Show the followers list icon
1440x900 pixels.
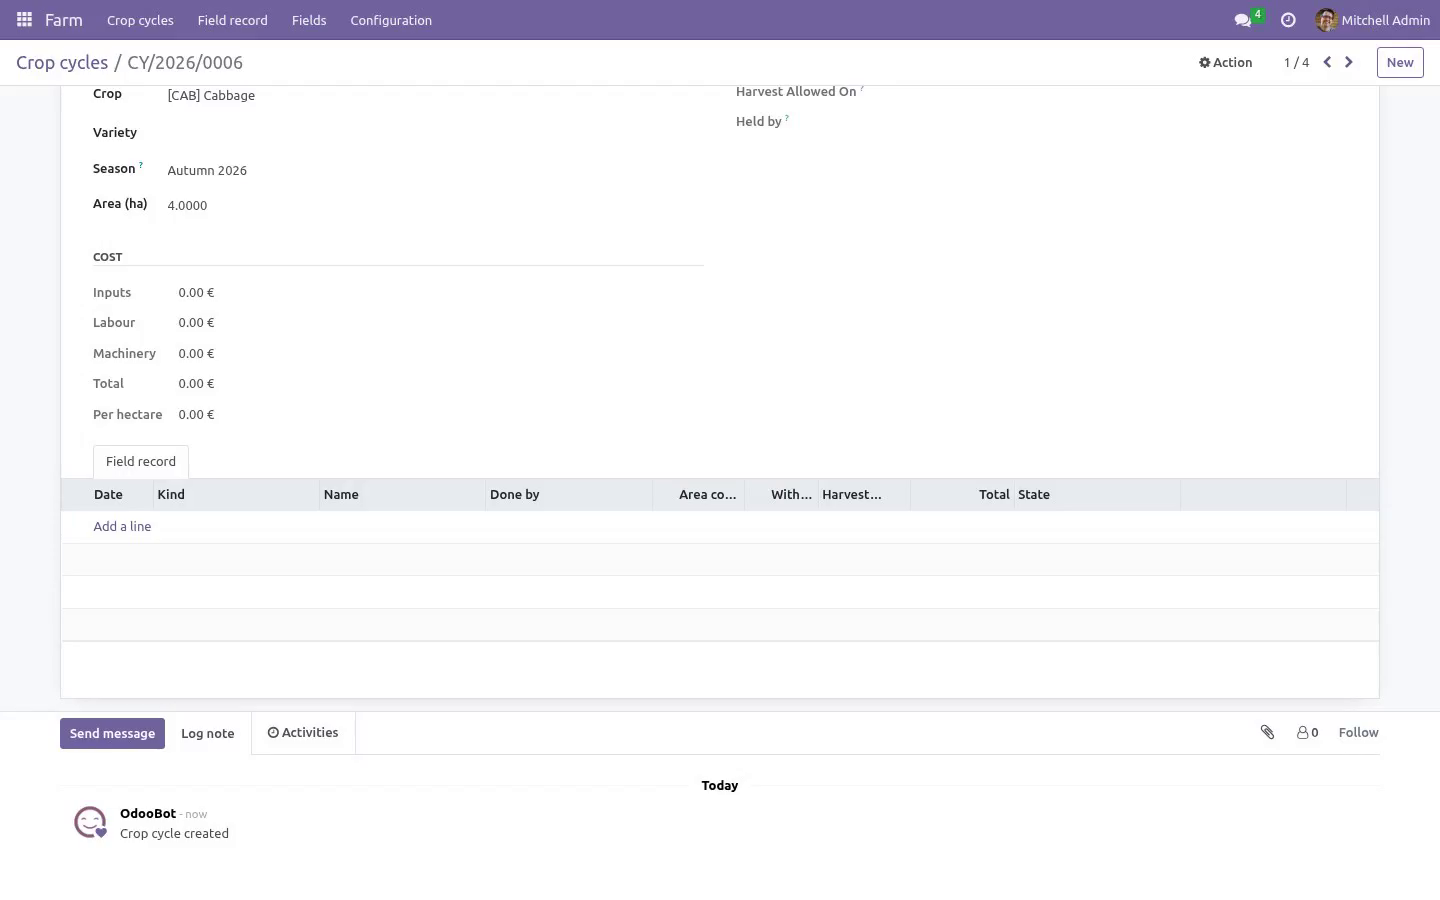point(1307,733)
